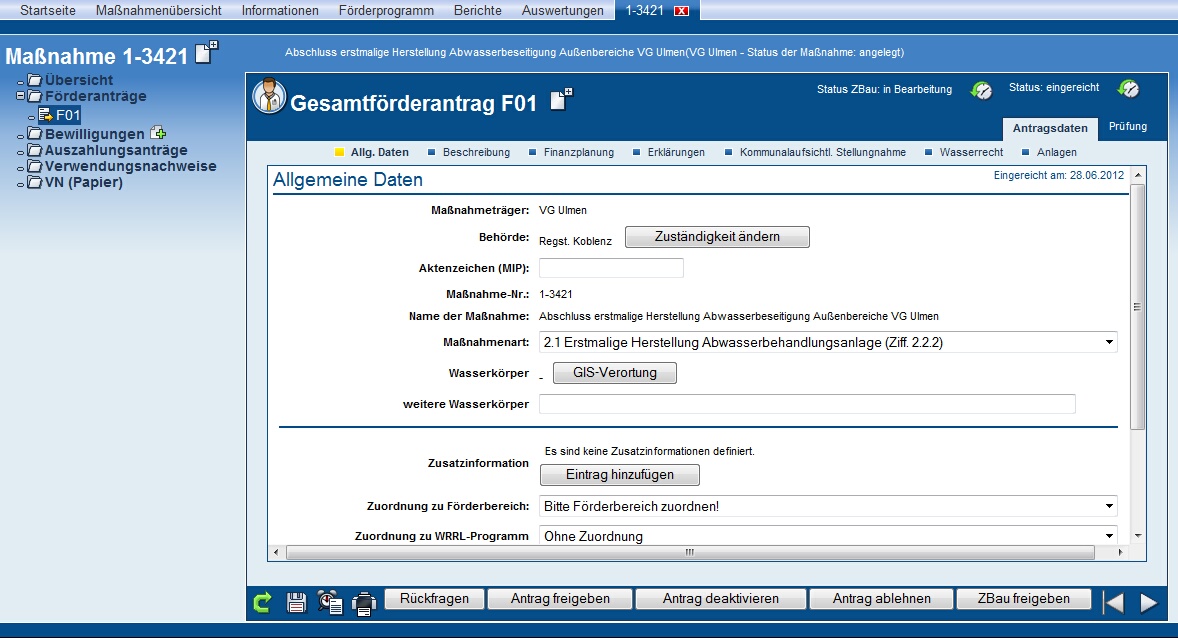This screenshot has width=1178, height=638.
Task: Open the Verwendungsnachweise folder
Action: tap(131, 166)
